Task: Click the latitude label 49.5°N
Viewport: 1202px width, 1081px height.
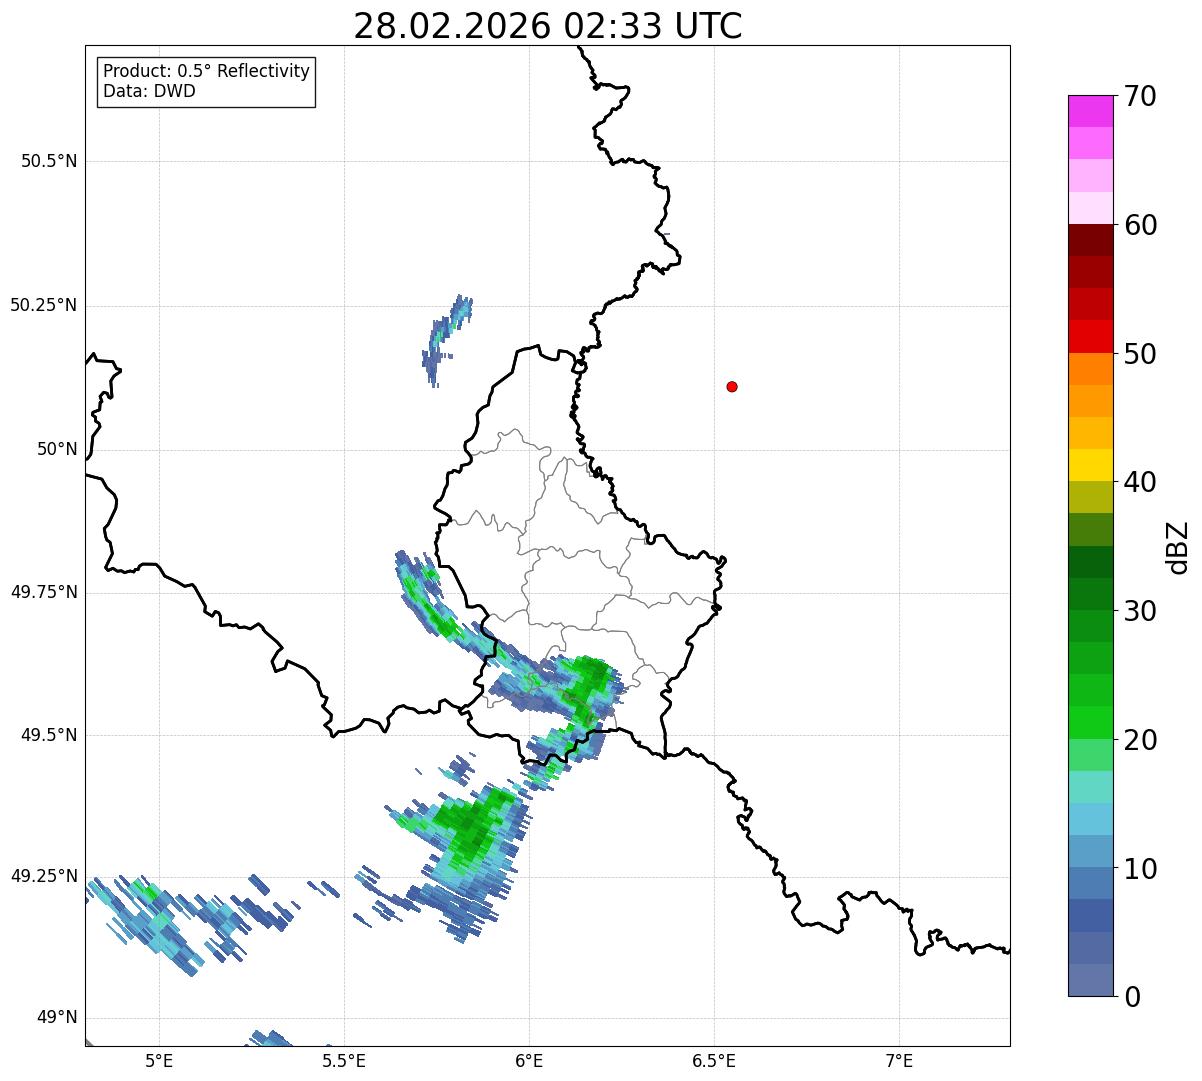Action: click(49, 735)
